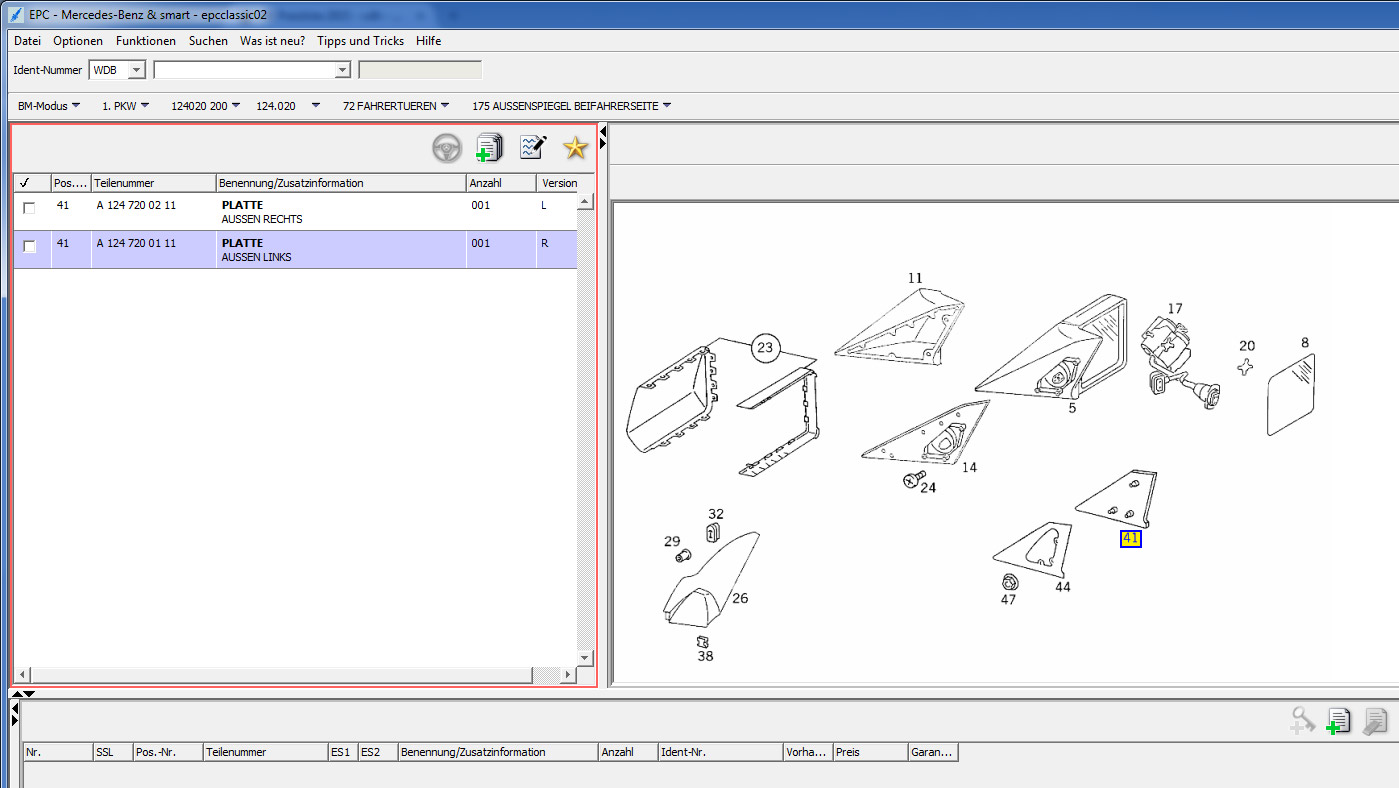Click the gold star favorites icon
The height and width of the screenshot is (788, 1399).
click(x=575, y=148)
